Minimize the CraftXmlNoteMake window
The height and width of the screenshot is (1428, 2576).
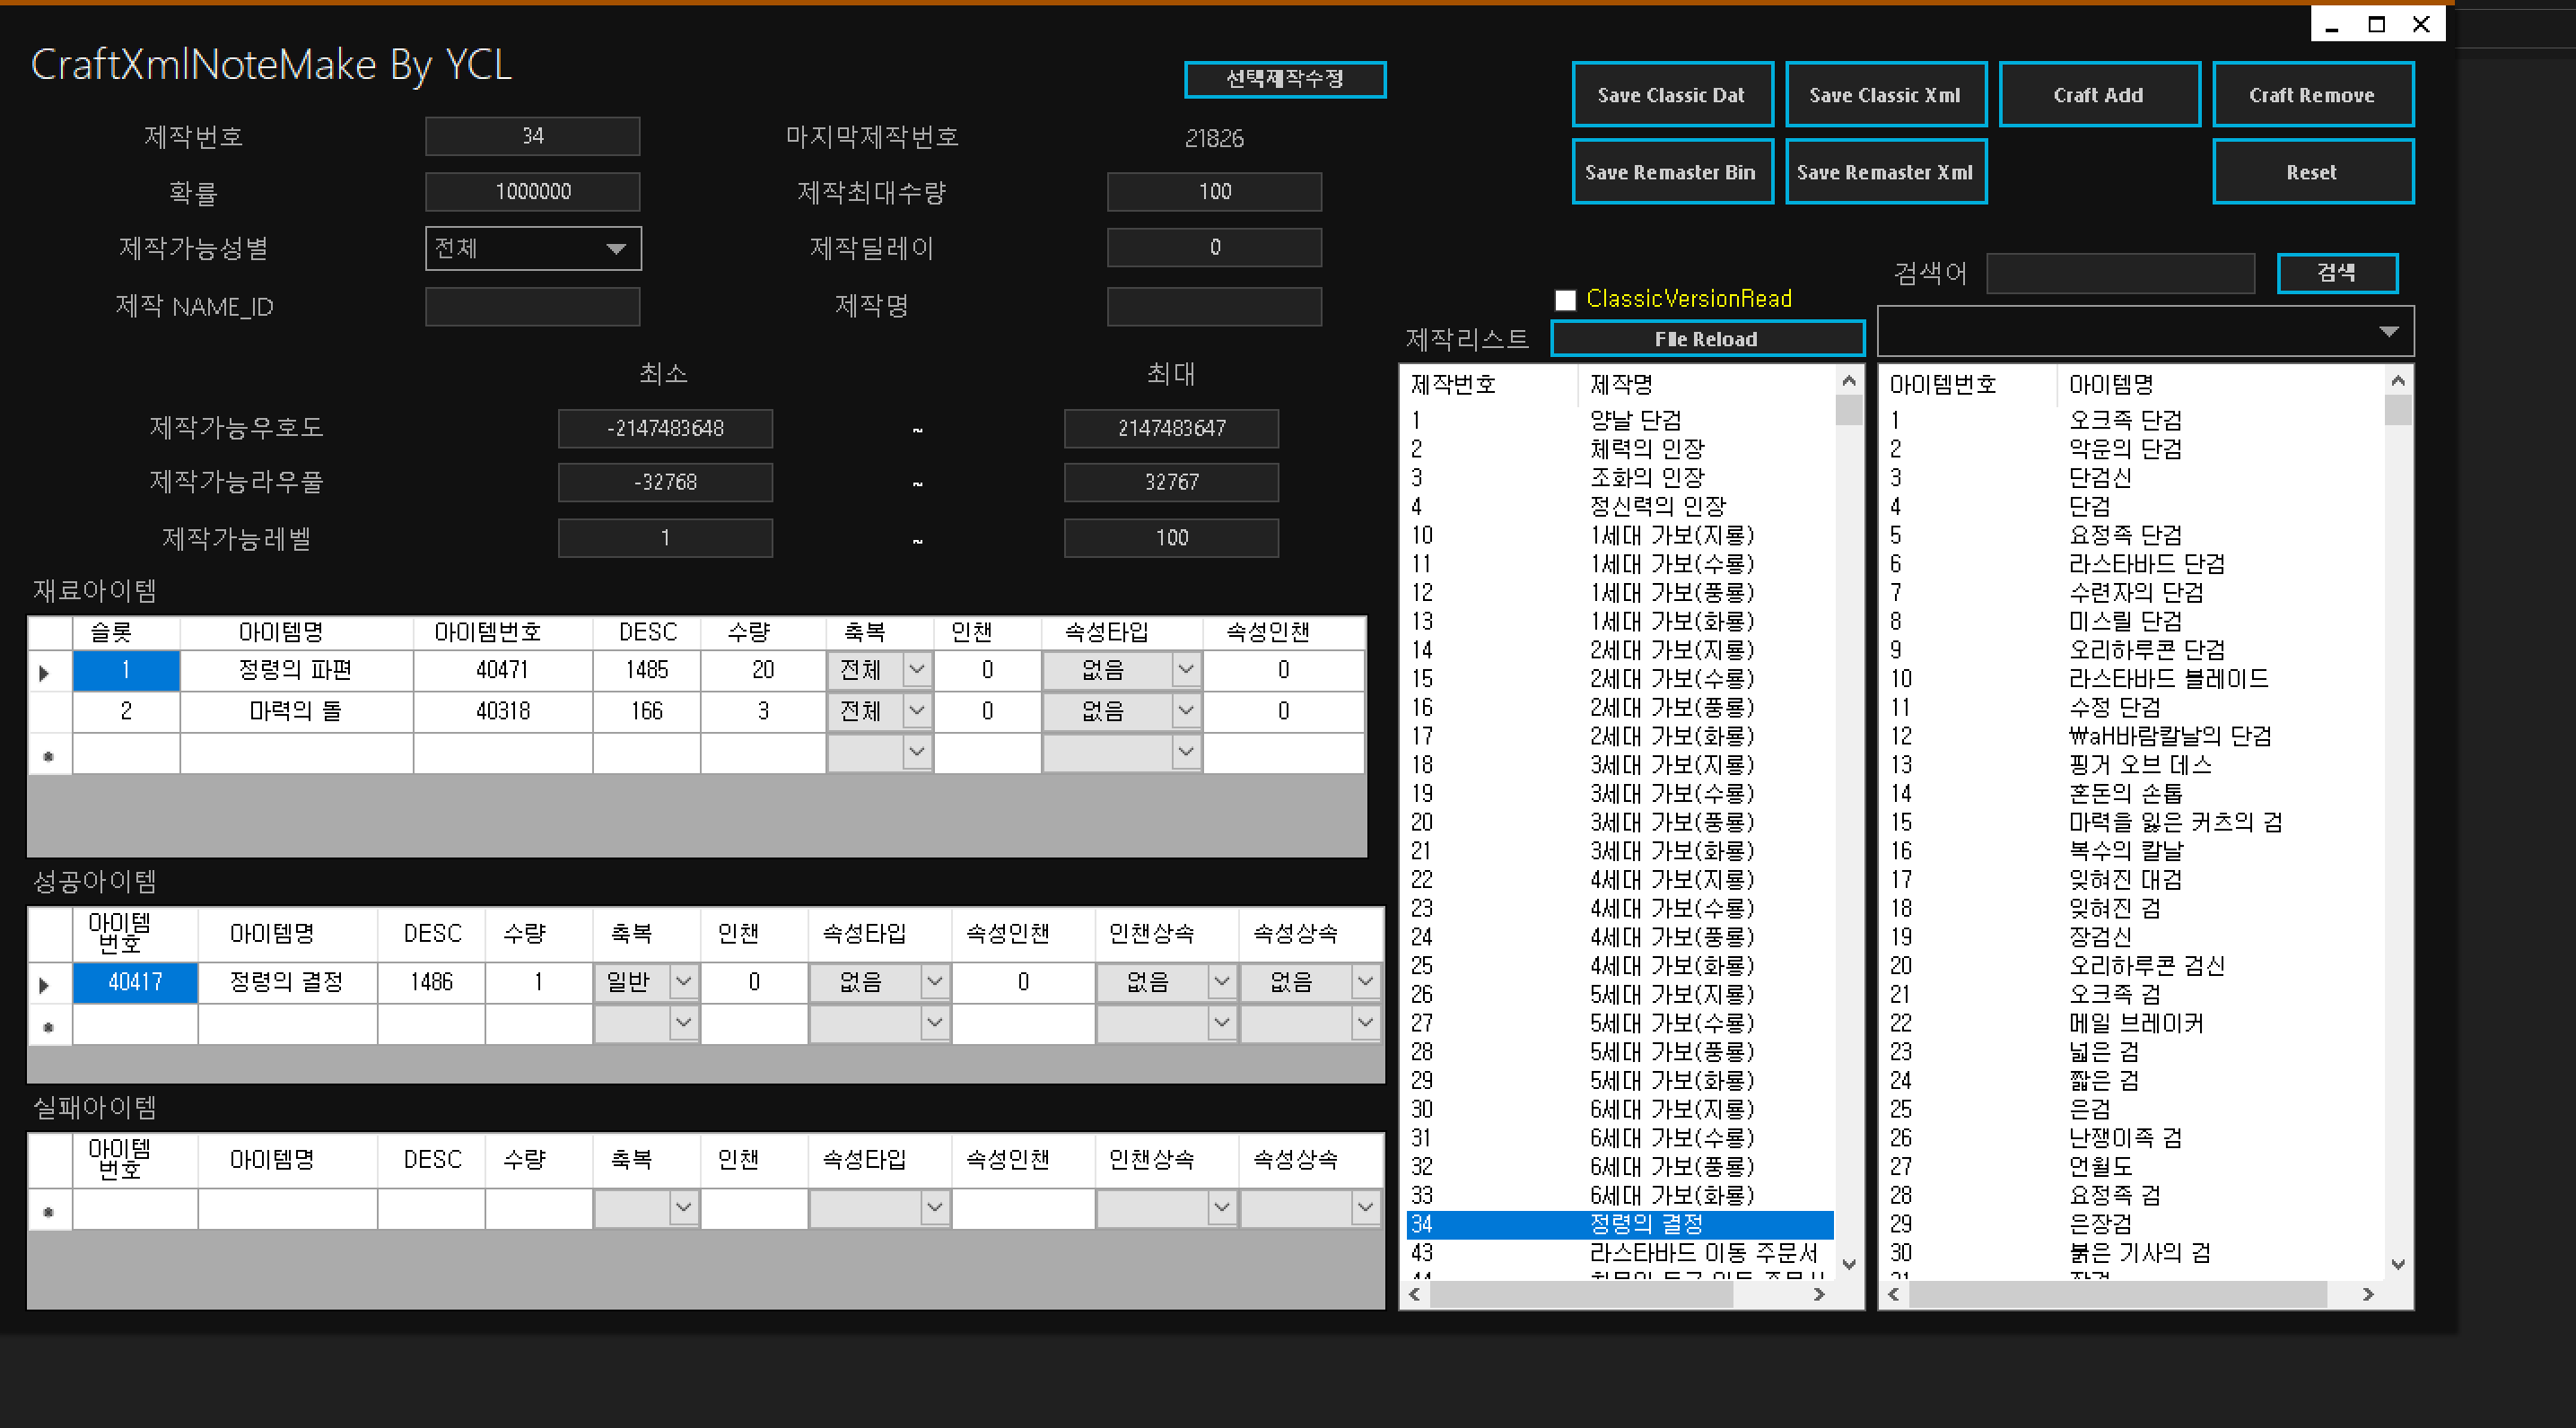tap(2332, 24)
